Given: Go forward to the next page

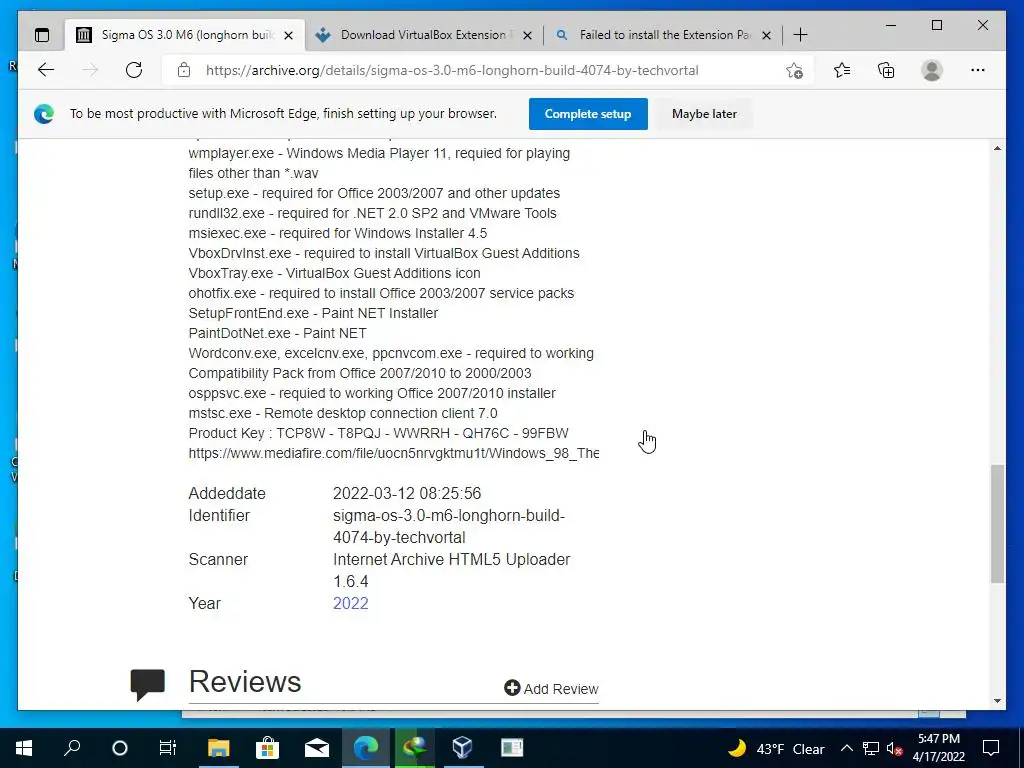Looking at the screenshot, I should 90,70.
